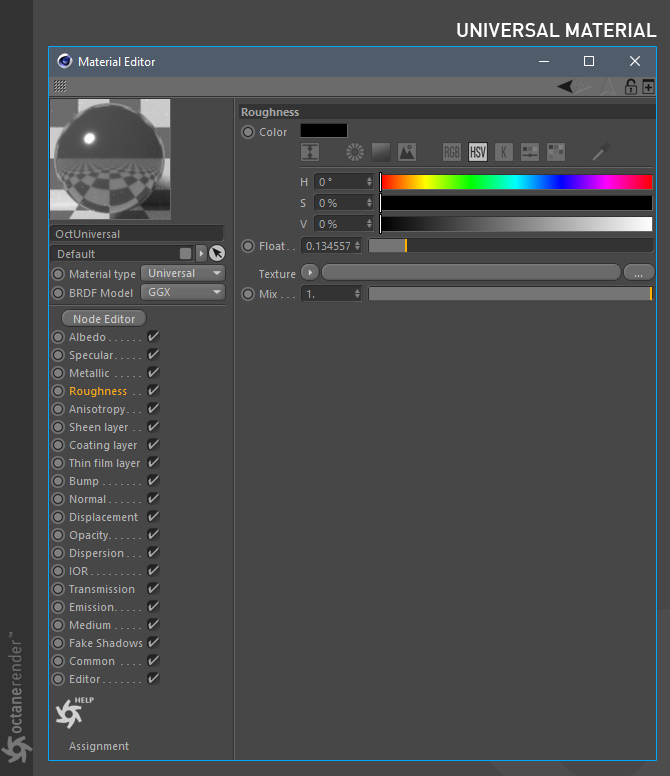Go up one level with up arrow
The image size is (670, 776).
pos(608,87)
